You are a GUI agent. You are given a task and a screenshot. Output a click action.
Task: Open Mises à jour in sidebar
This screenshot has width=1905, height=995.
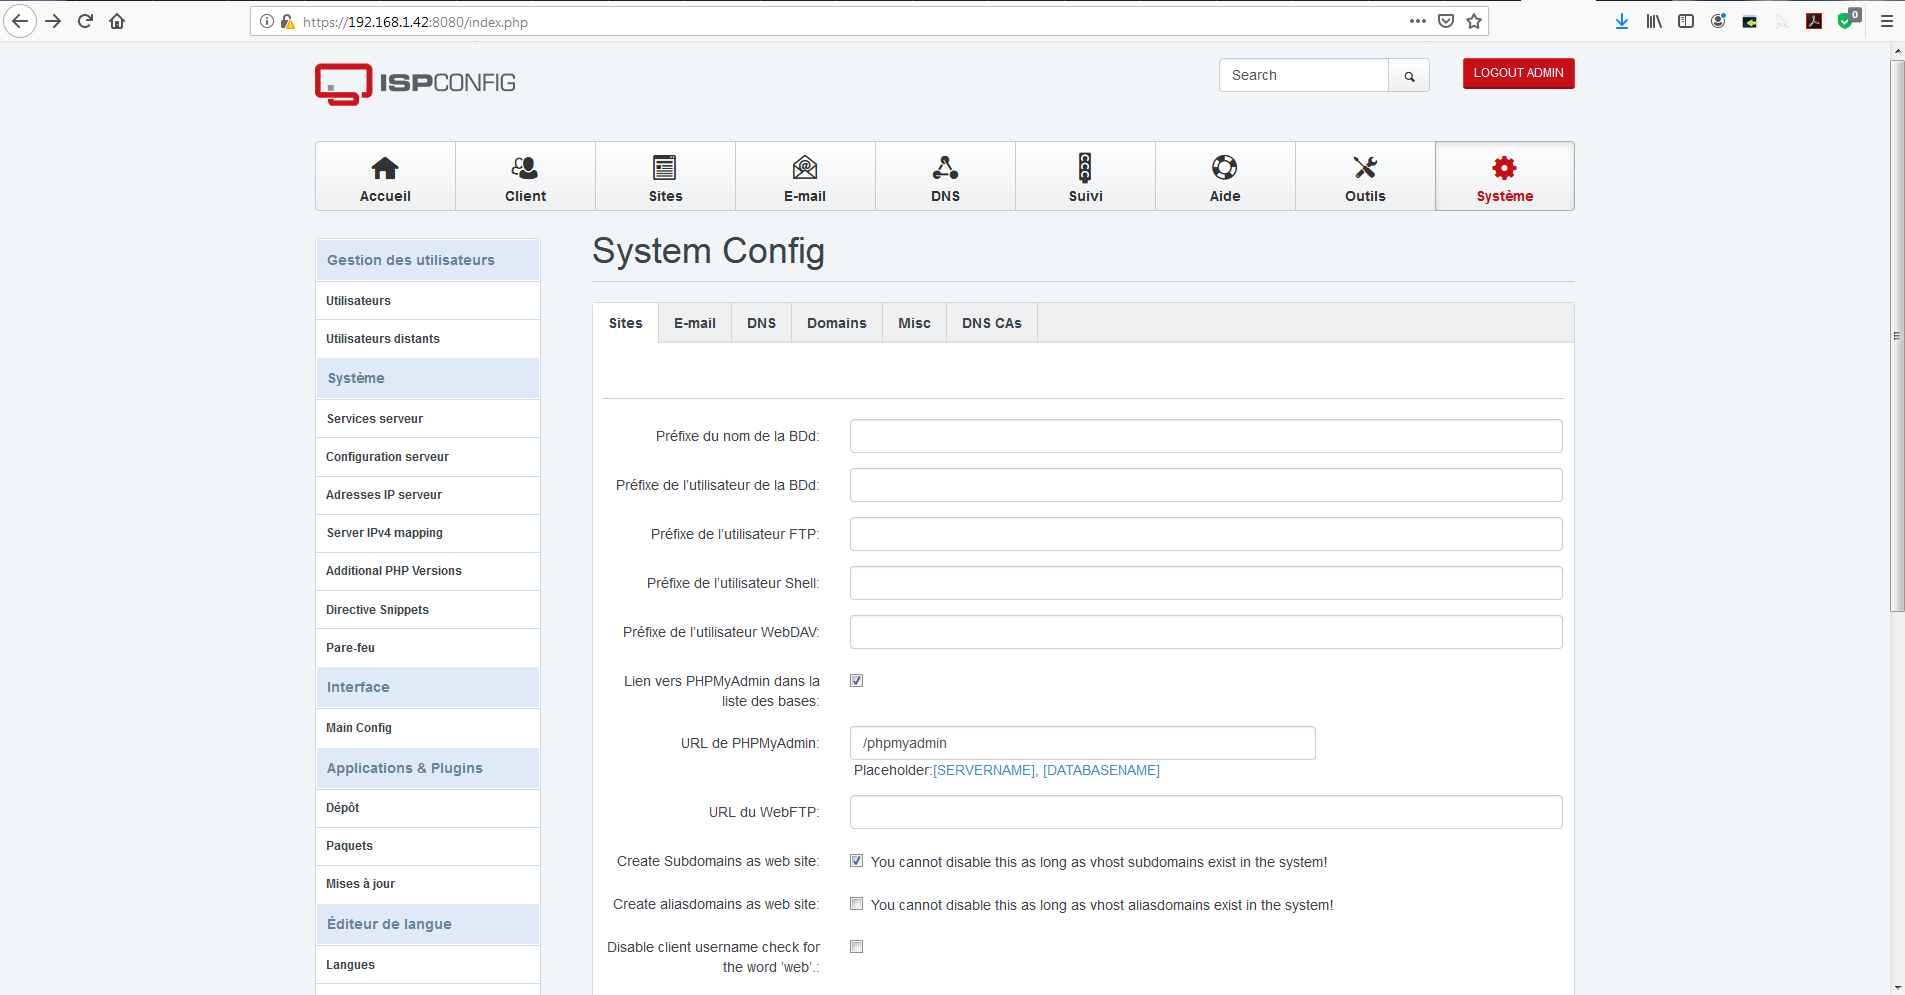pos(428,884)
